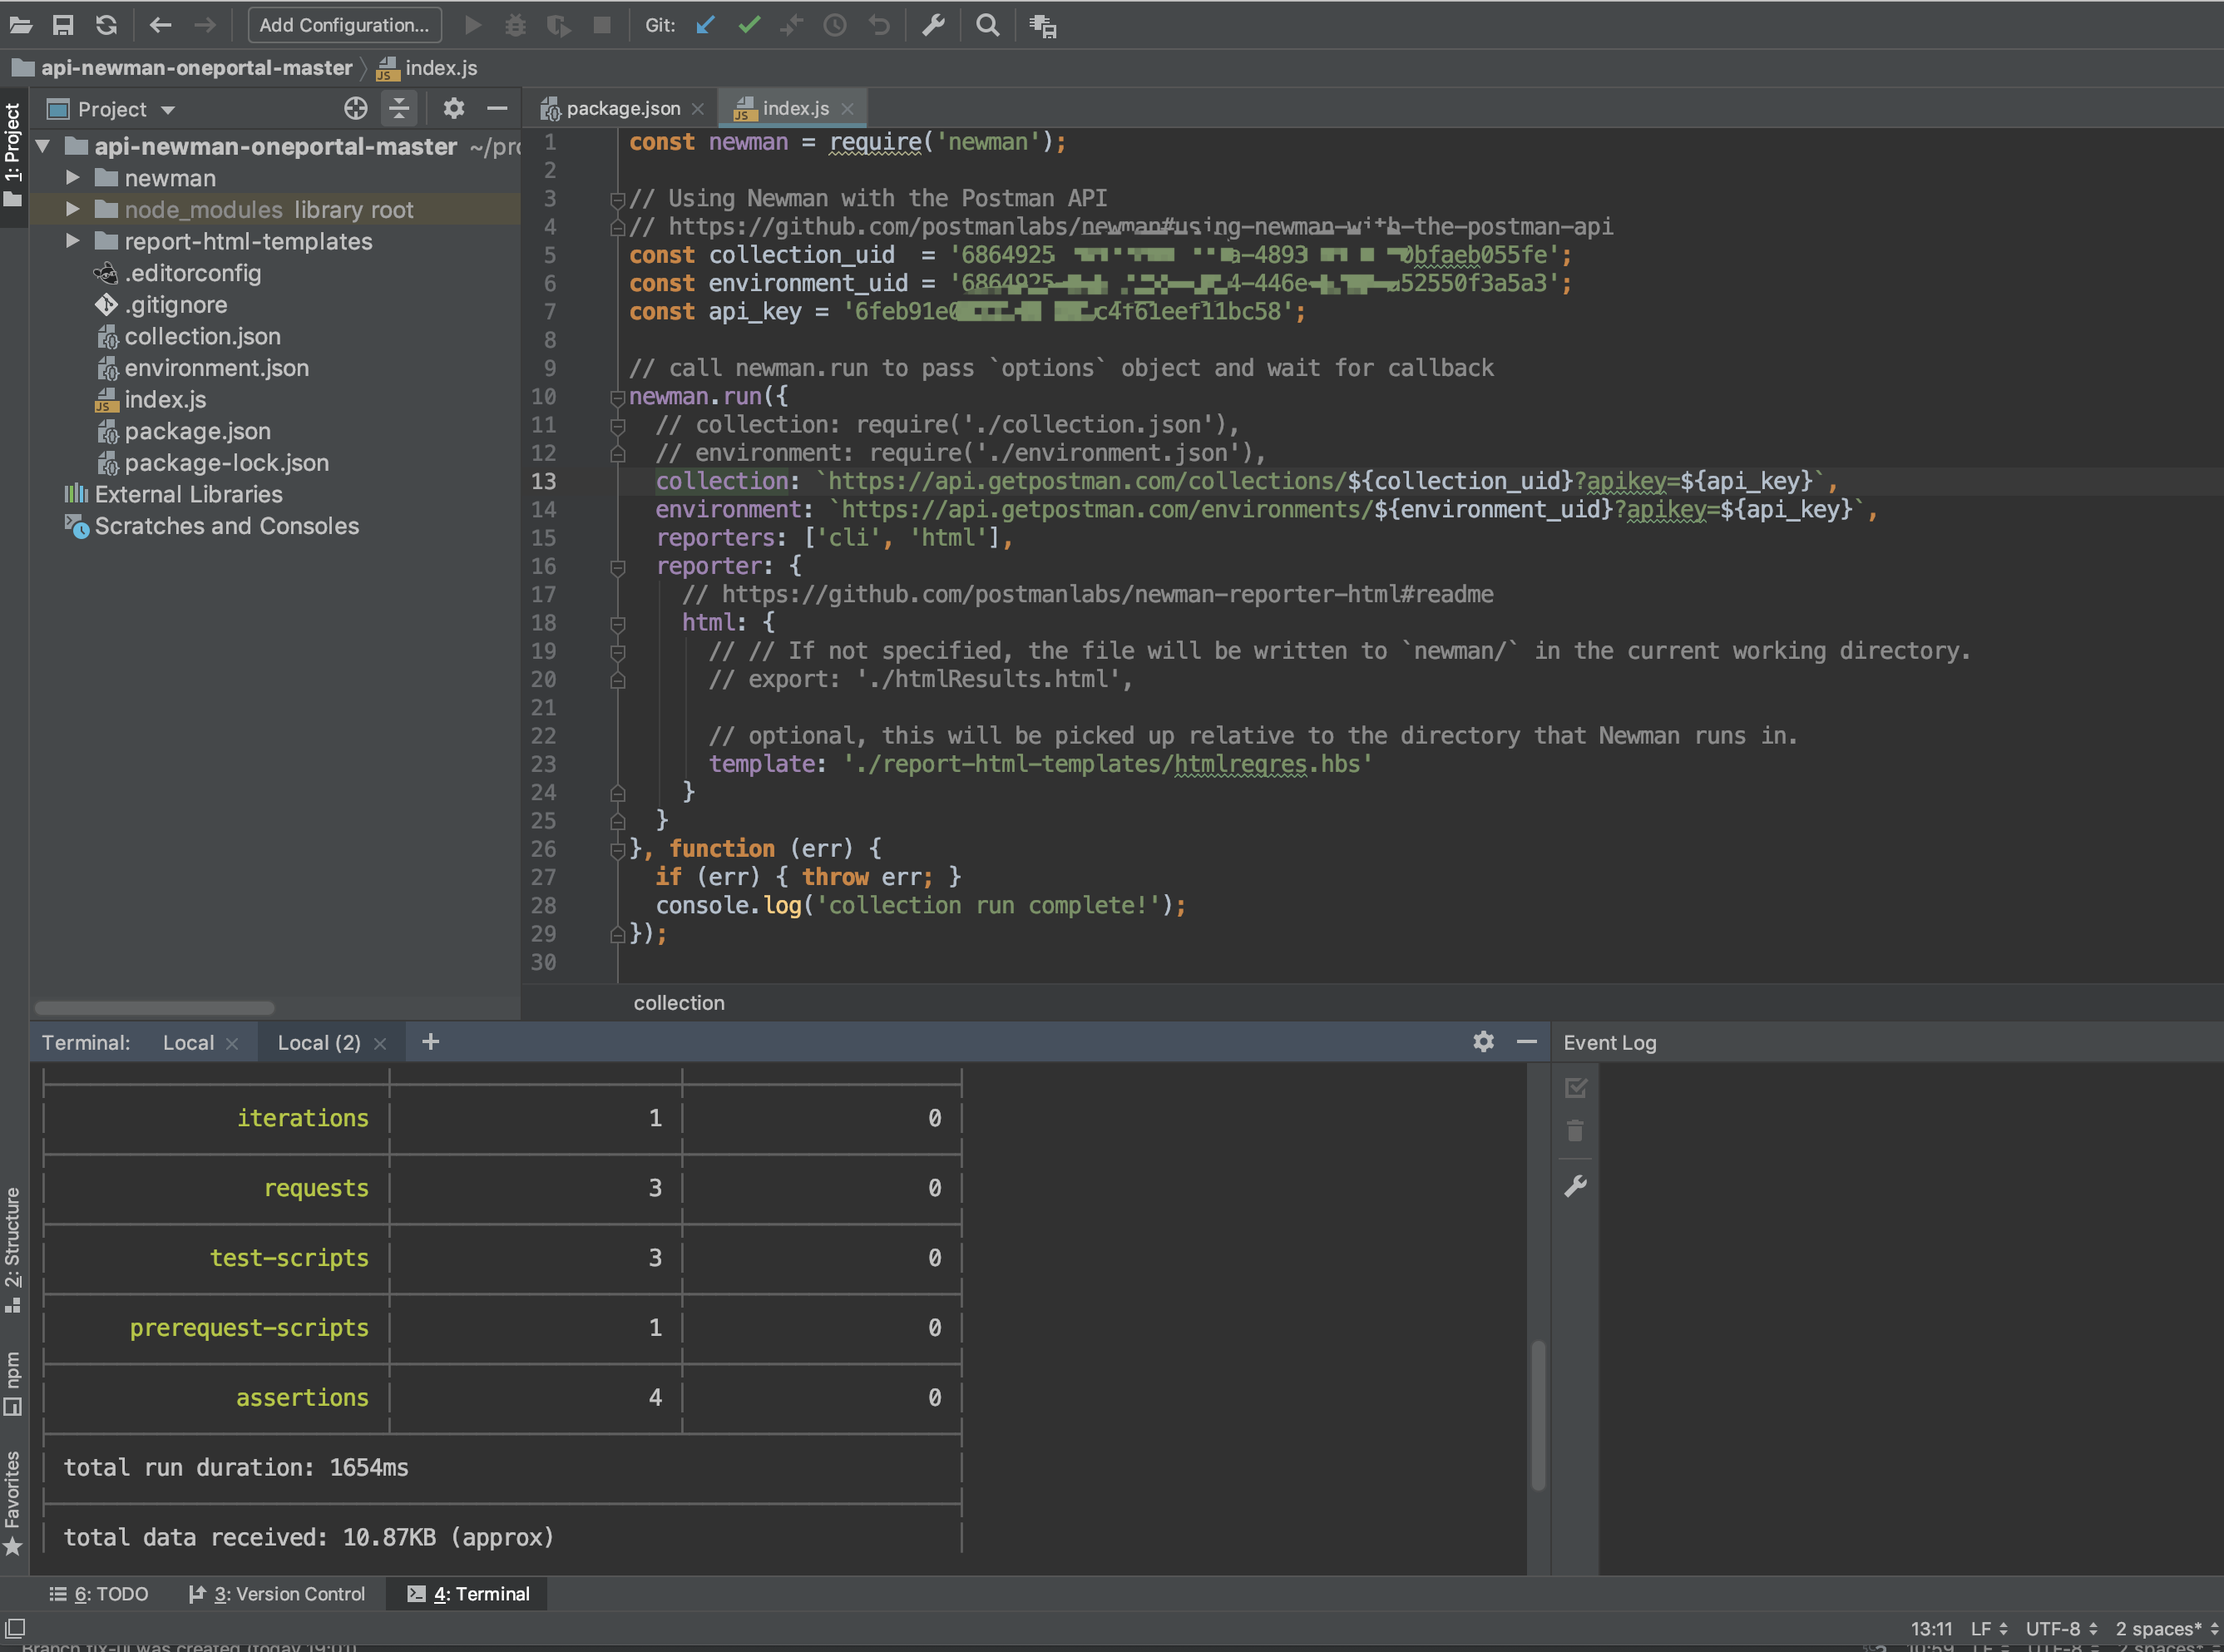Click the Stop square icon in toolbar
The height and width of the screenshot is (1652, 2224).
pos(602,25)
